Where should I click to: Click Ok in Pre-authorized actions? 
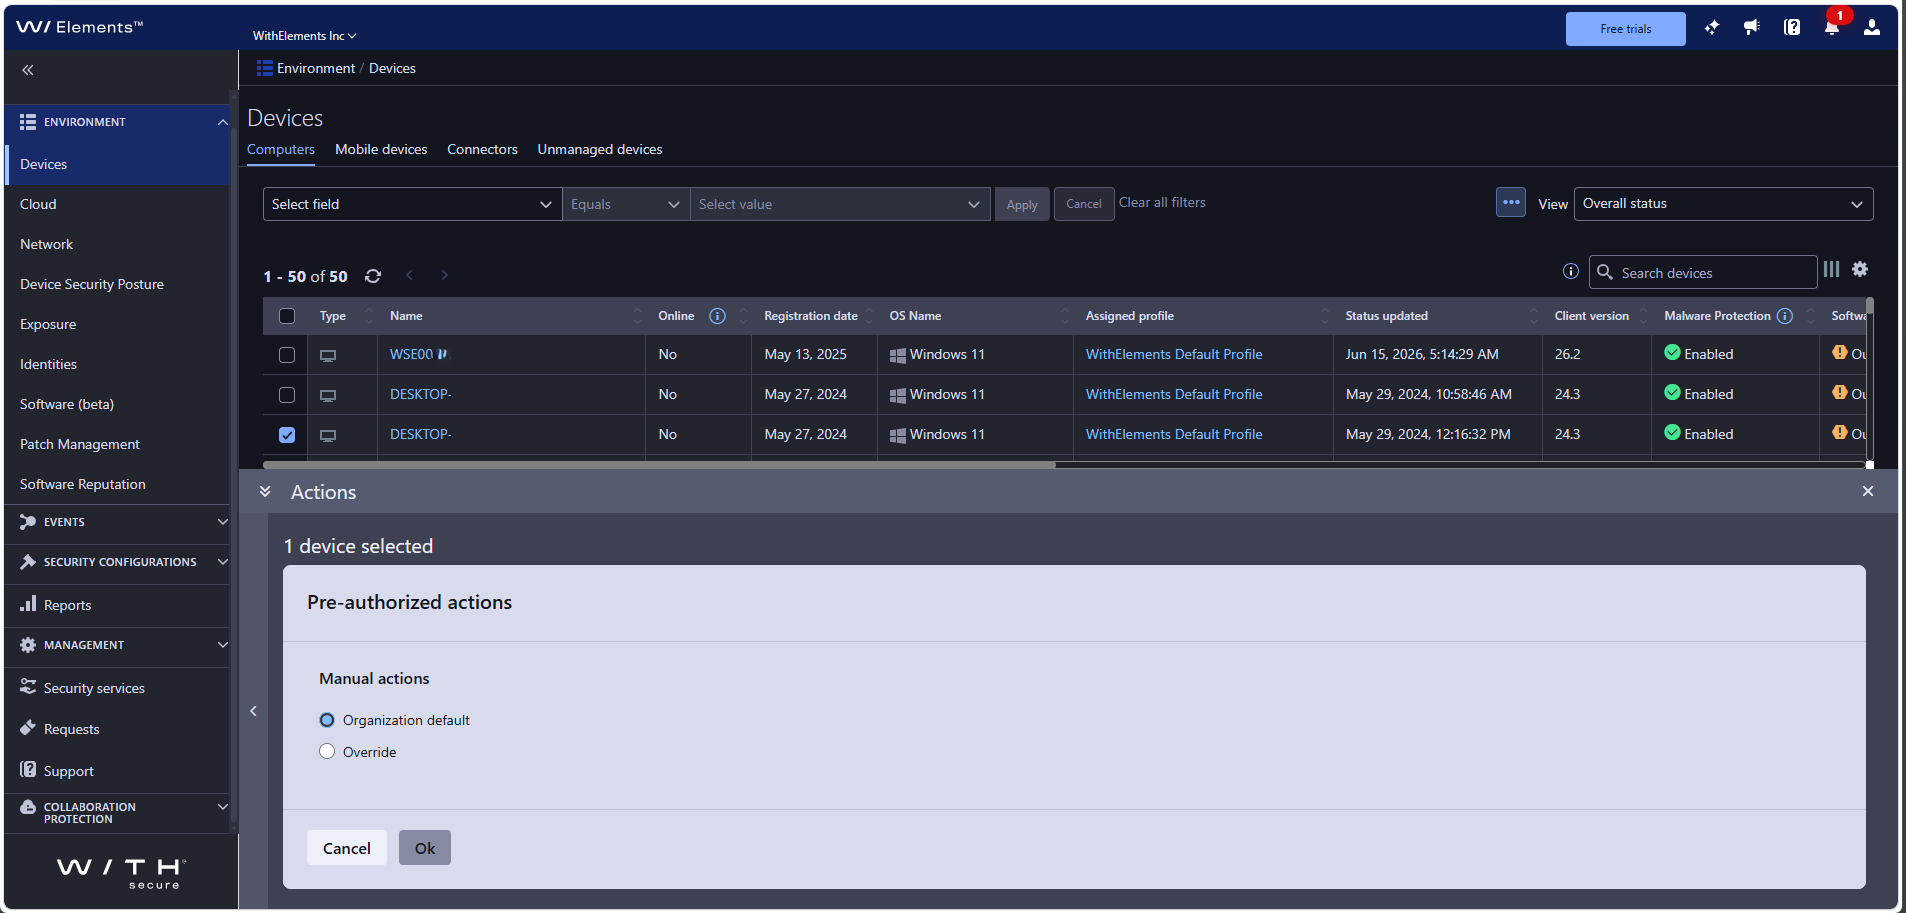pyautogui.click(x=425, y=848)
